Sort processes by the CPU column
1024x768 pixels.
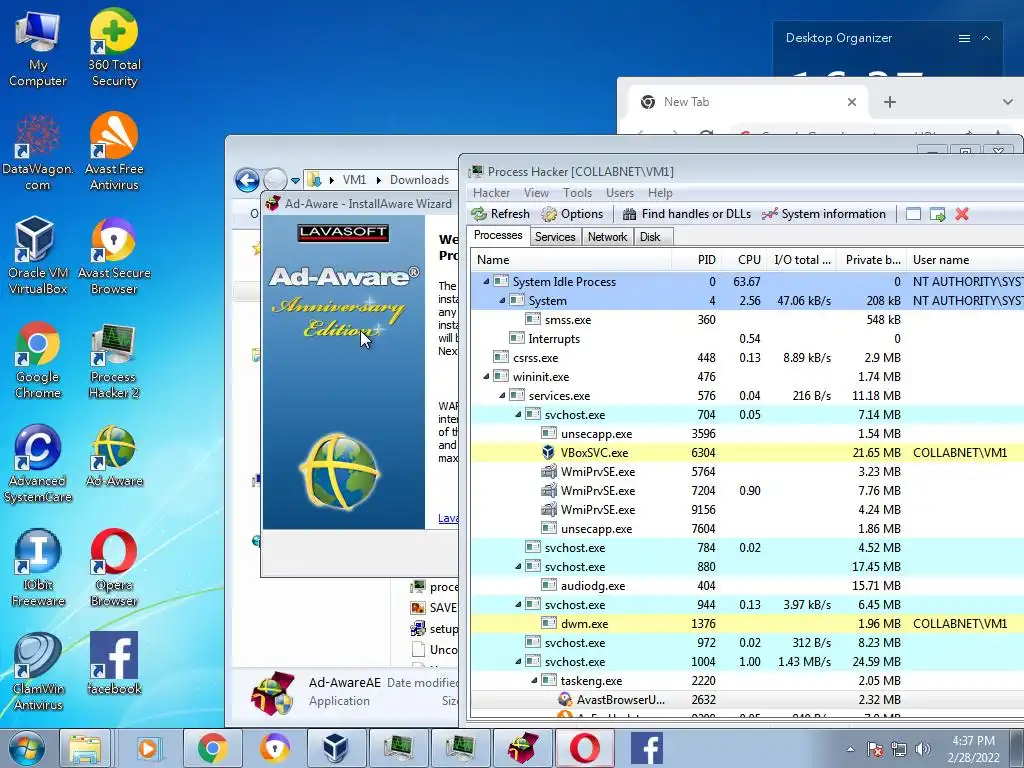coord(742,259)
